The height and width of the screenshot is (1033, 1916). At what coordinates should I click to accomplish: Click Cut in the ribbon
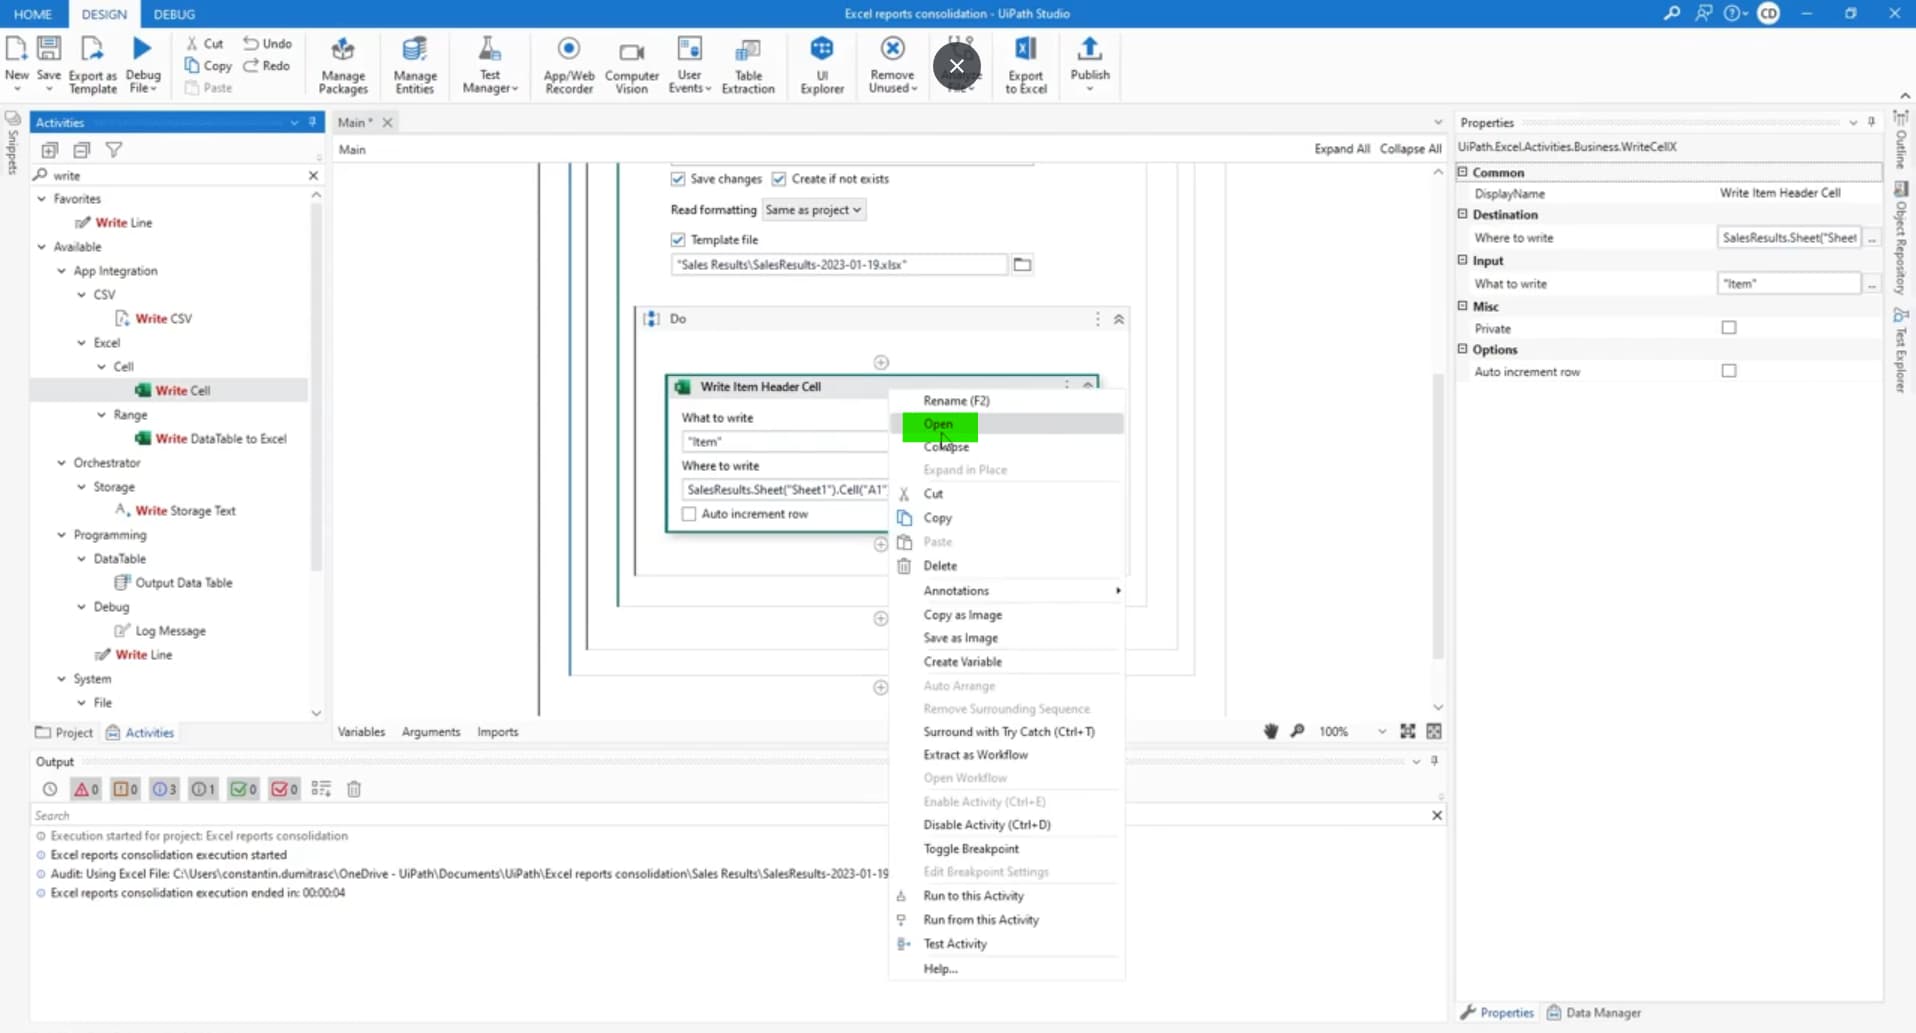204,43
